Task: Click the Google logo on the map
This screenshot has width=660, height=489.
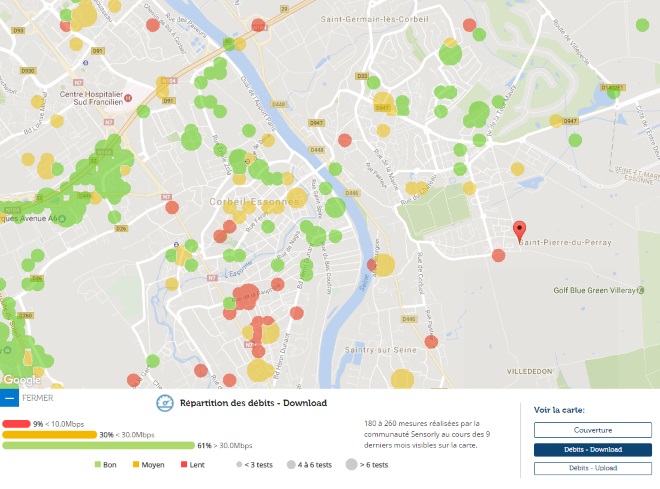Action: (22, 380)
